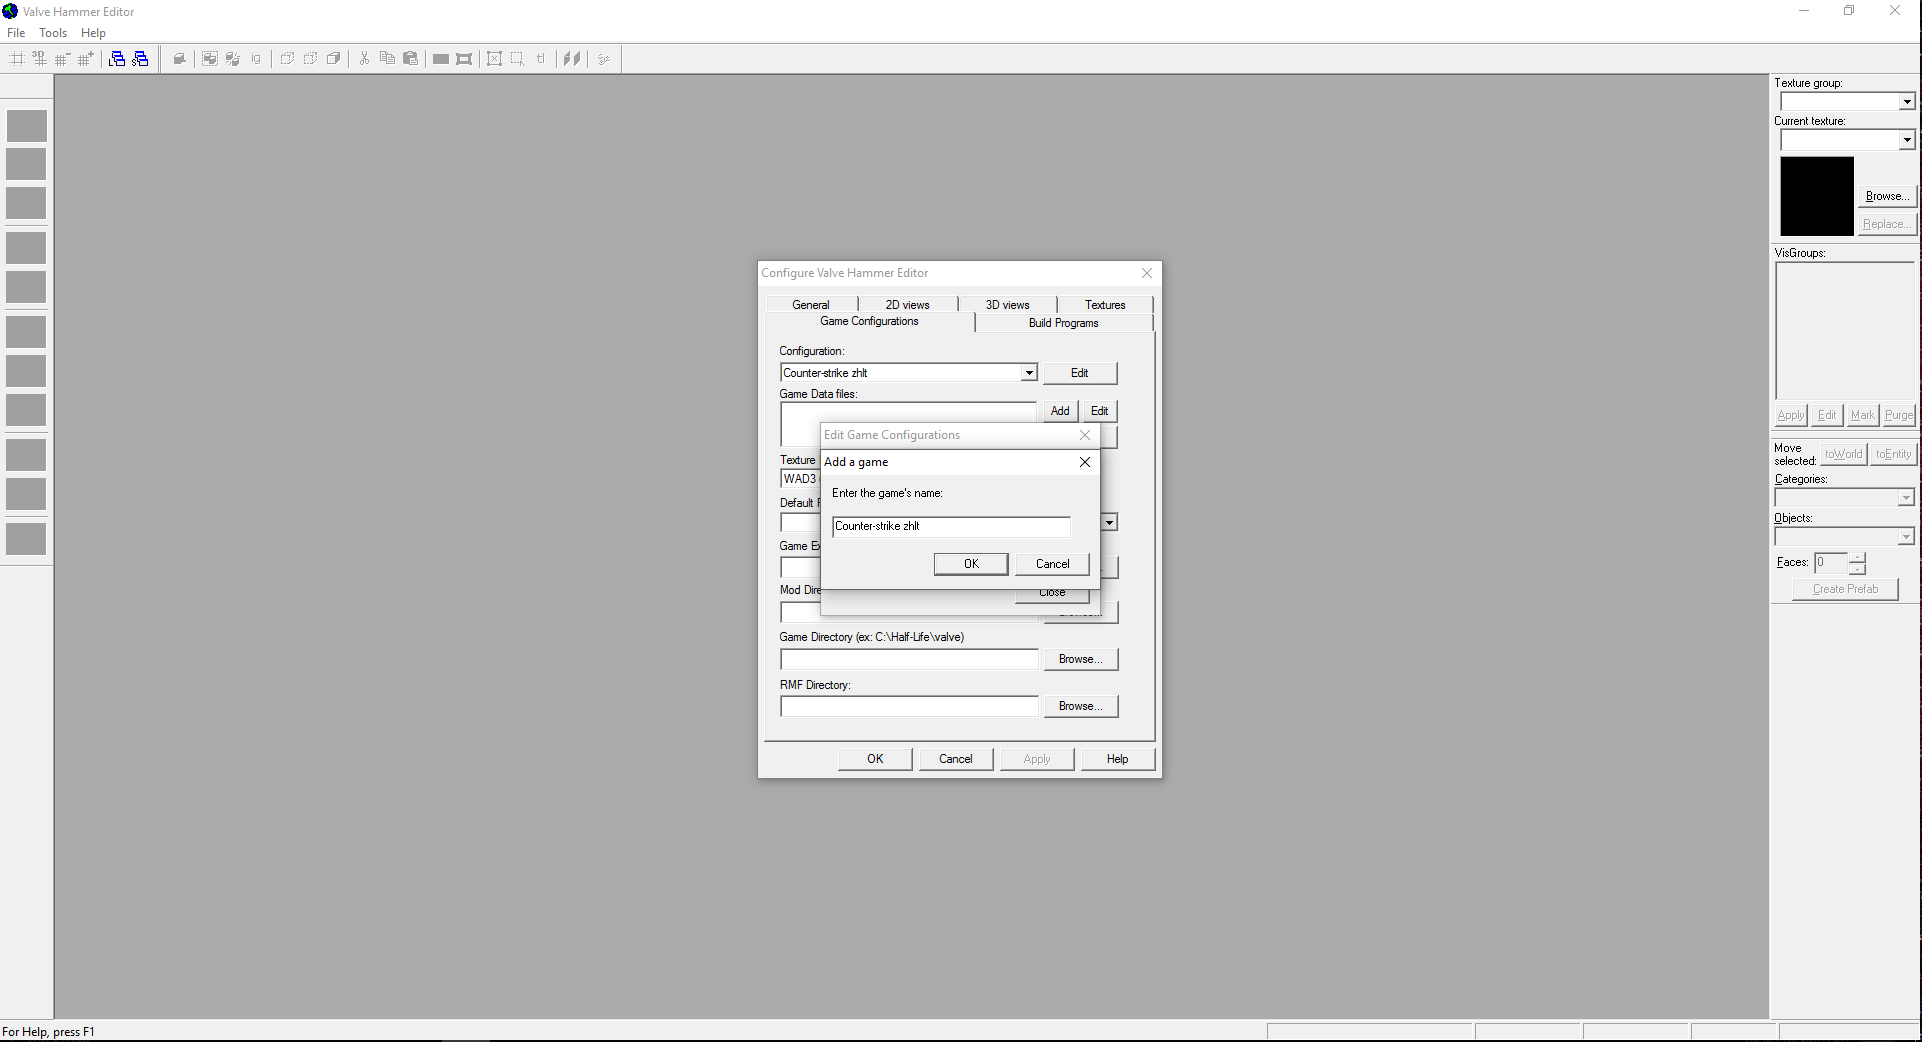This screenshot has height=1042, width=1922.
Task: Toggle the Ignore Groups 'ig' icon
Action: click(x=256, y=59)
